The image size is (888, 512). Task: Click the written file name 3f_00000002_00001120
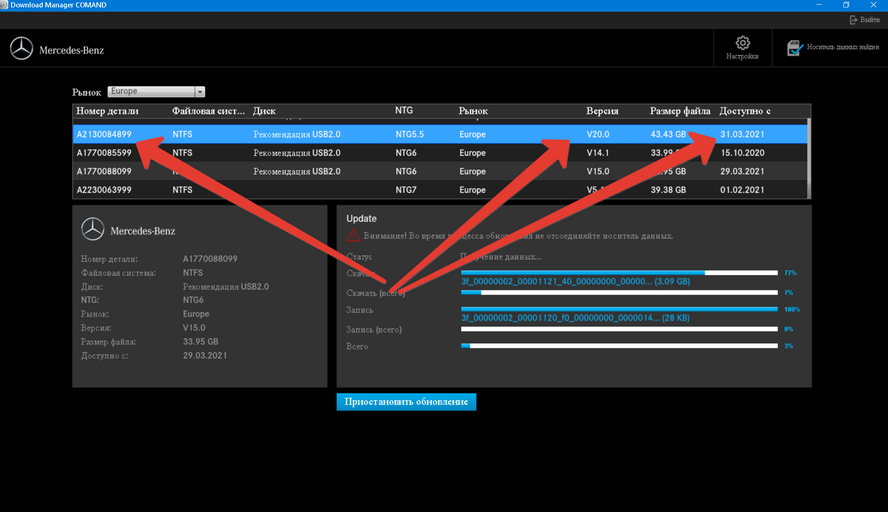click(575, 318)
